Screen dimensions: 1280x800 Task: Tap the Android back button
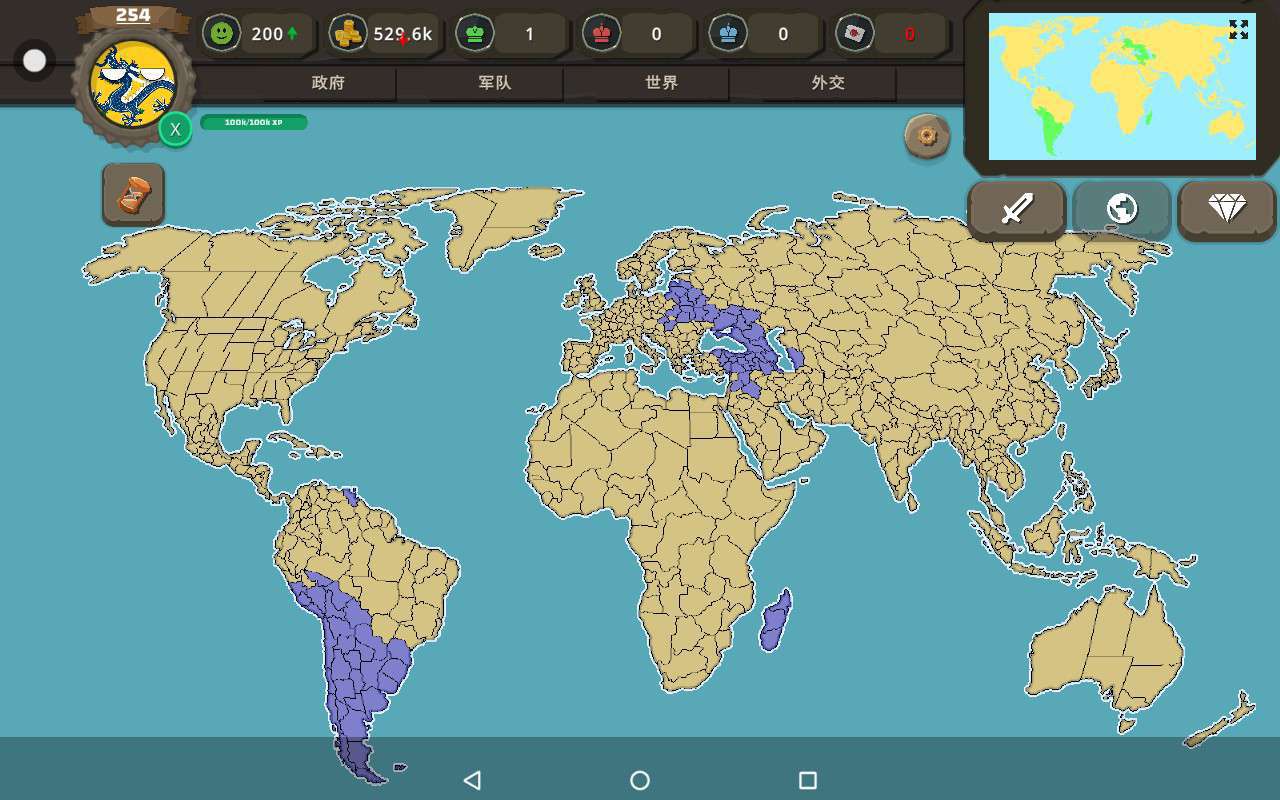pyautogui.click(x=472, y=780)
